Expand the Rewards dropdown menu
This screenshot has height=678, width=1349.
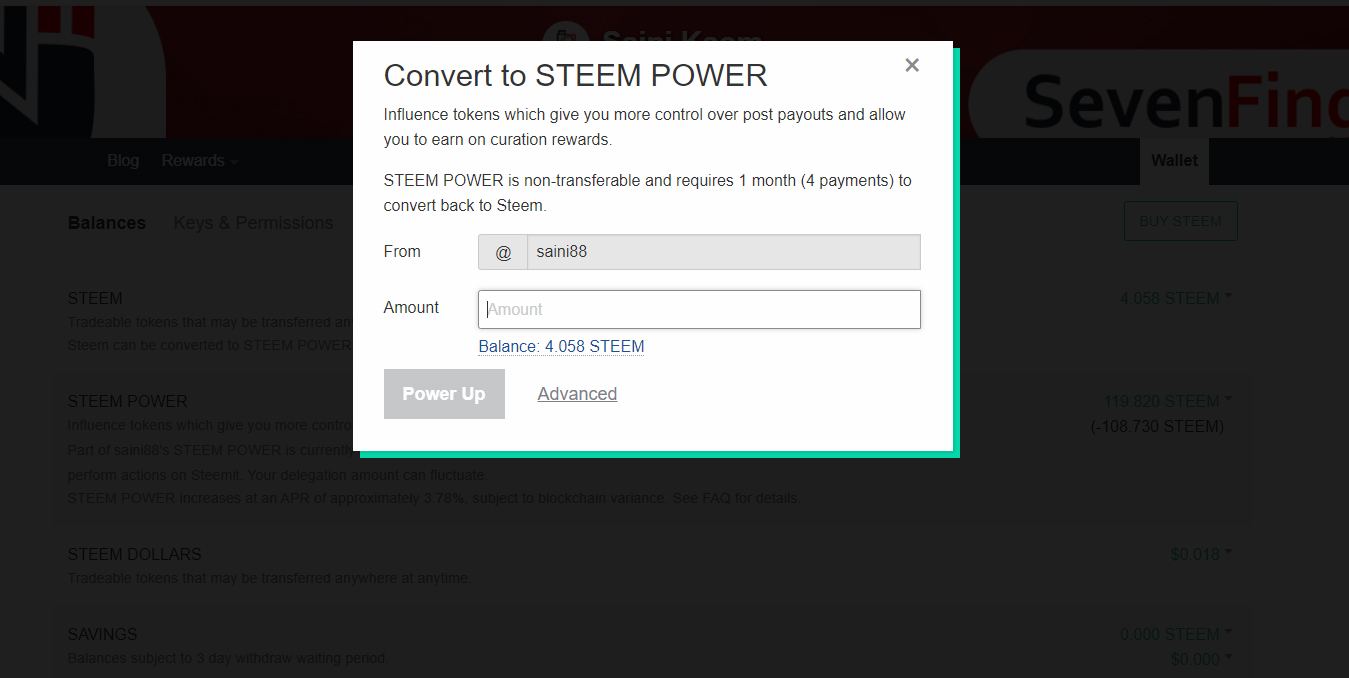click(200, 160)
